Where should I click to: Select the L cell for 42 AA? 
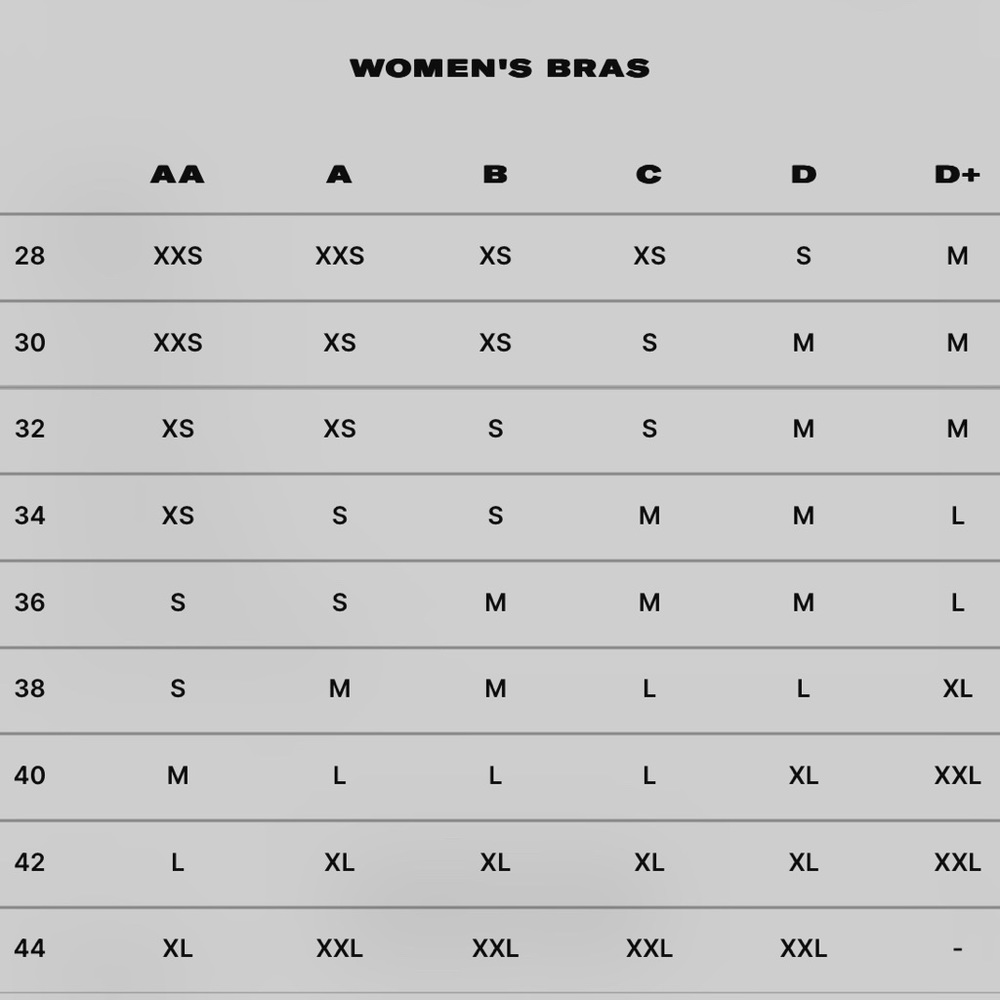point(178,862)
